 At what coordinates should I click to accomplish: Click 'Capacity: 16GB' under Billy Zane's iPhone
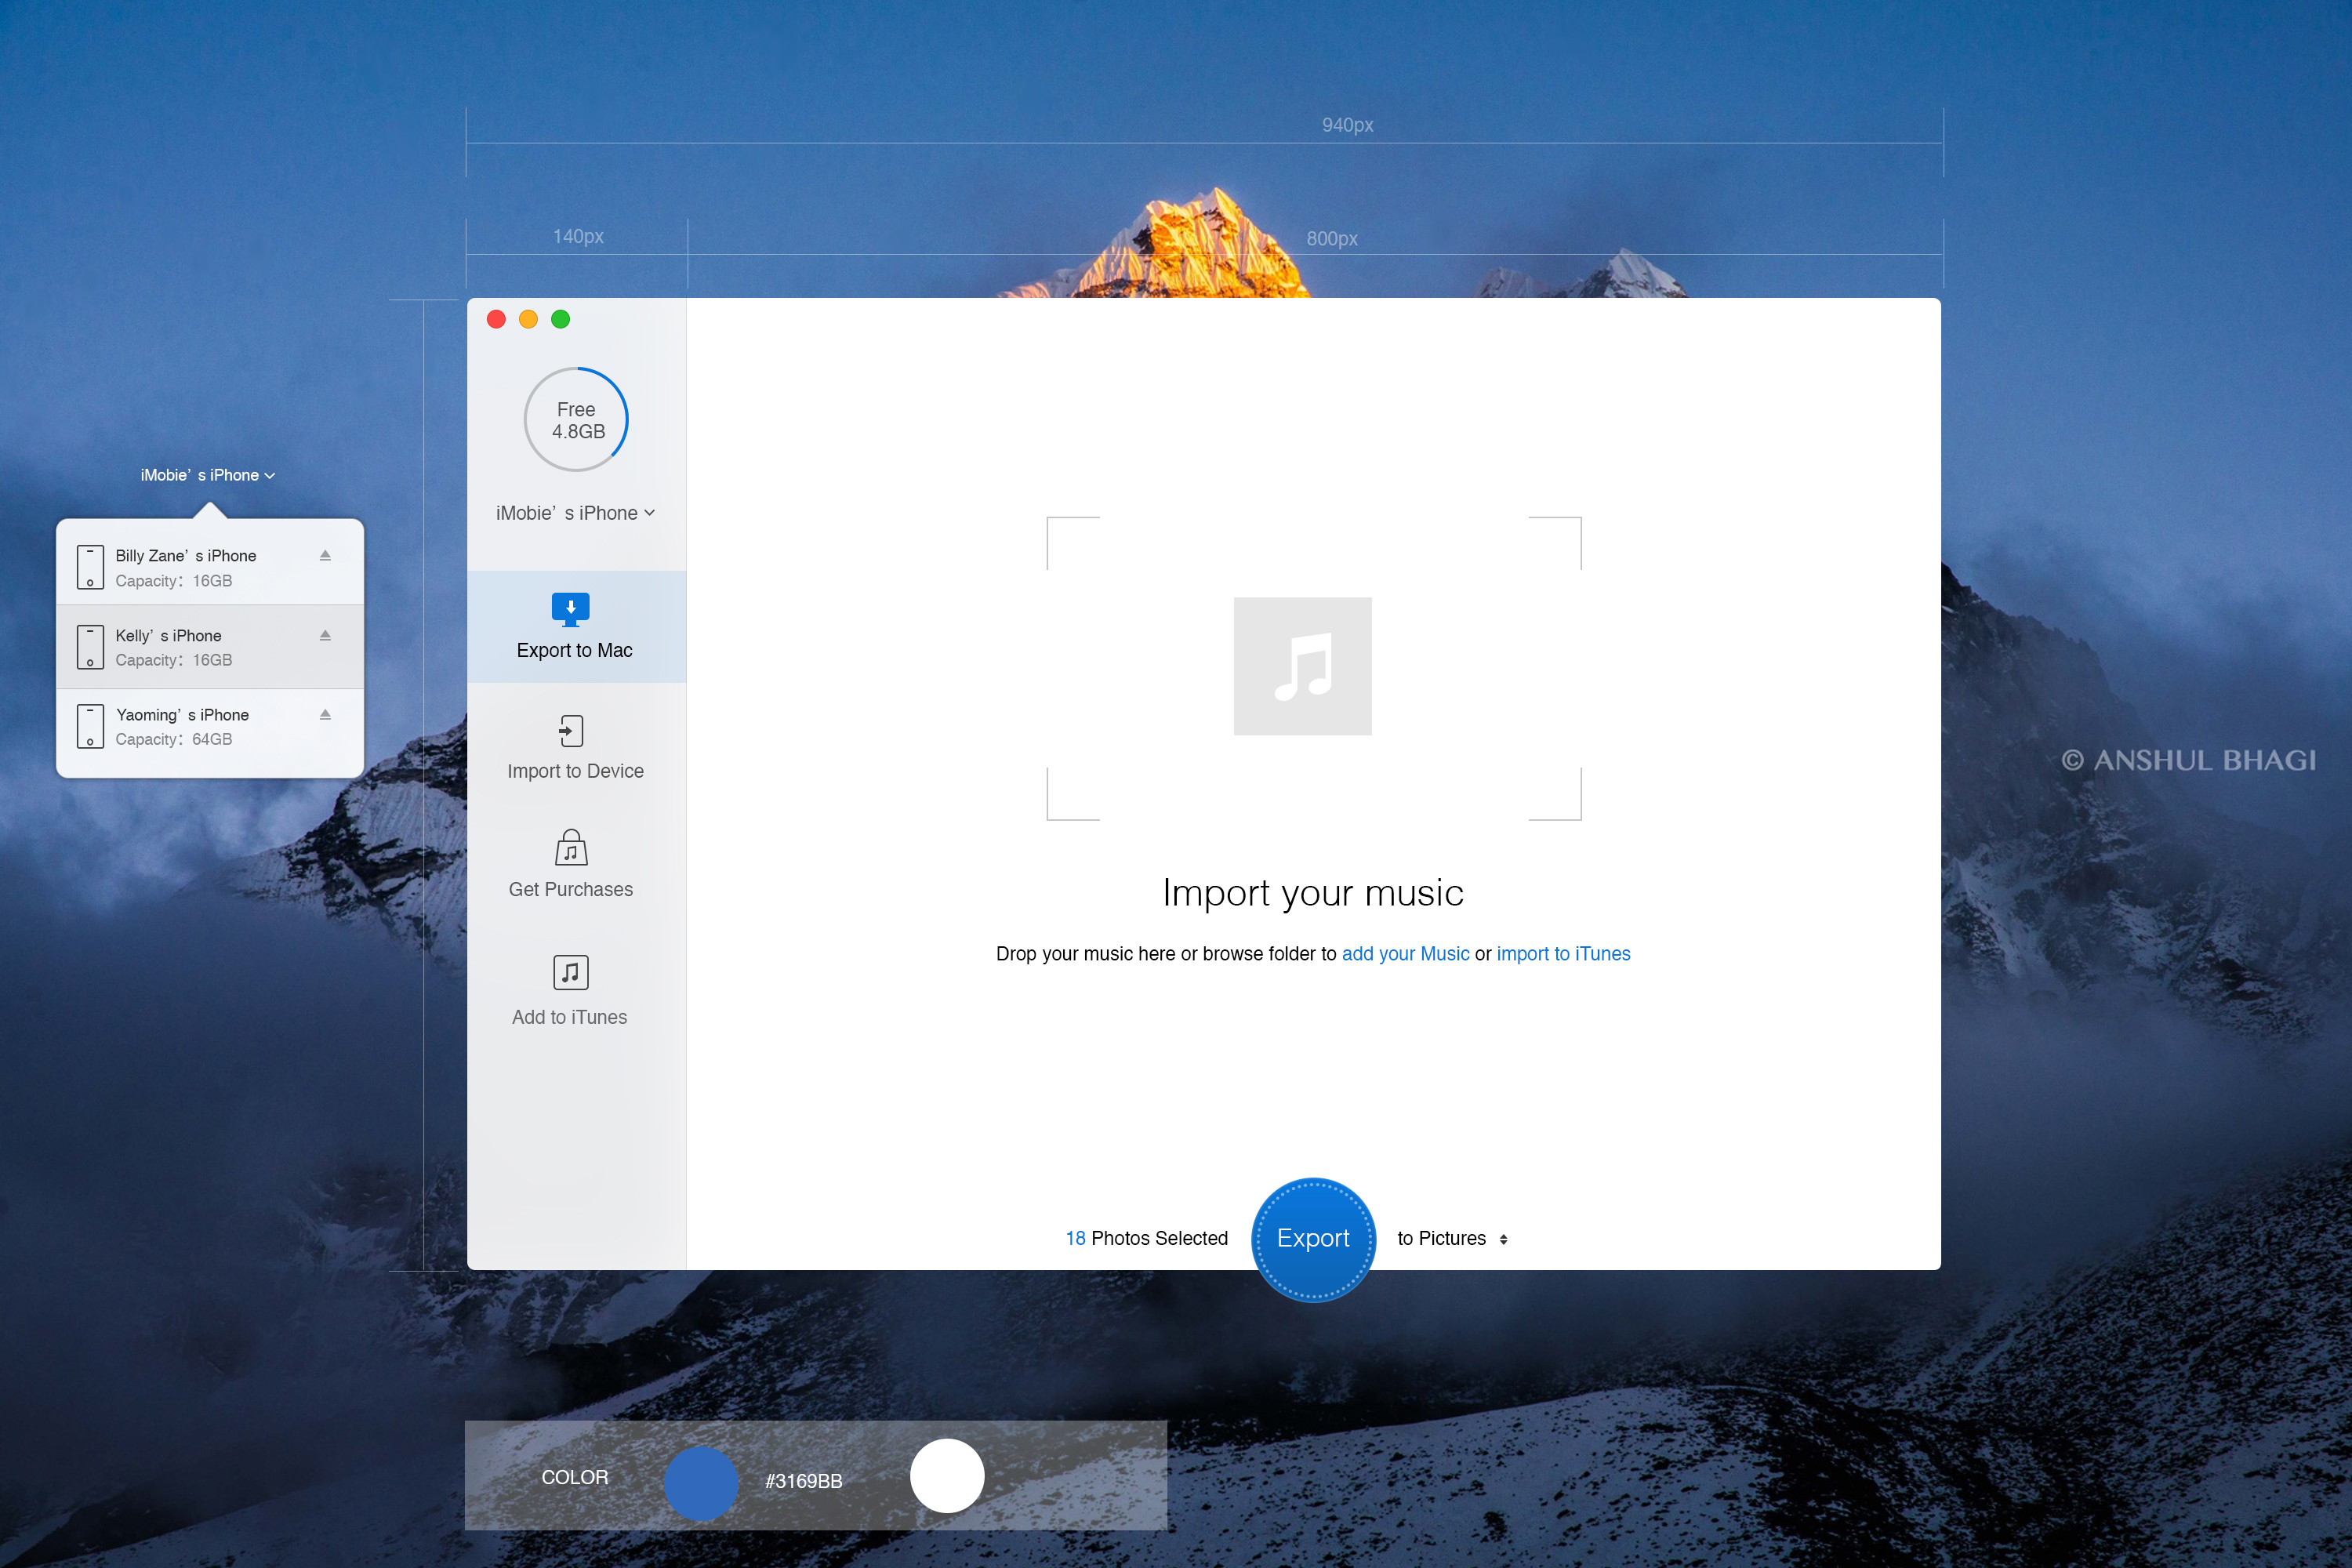point(174,581)
